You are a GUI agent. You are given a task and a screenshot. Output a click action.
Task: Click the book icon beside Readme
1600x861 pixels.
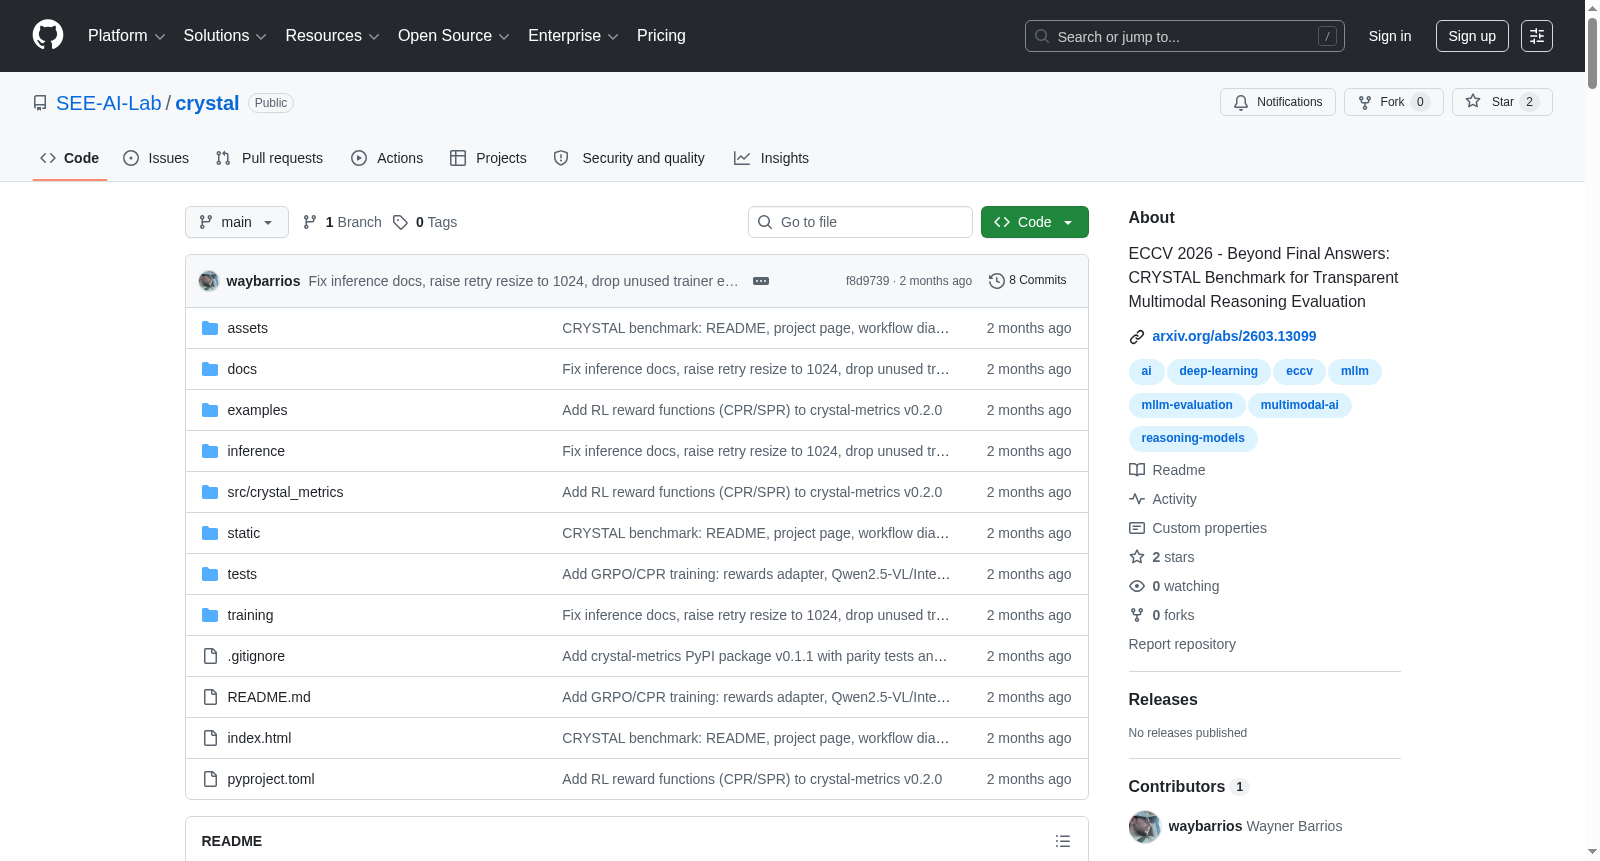1137,470
